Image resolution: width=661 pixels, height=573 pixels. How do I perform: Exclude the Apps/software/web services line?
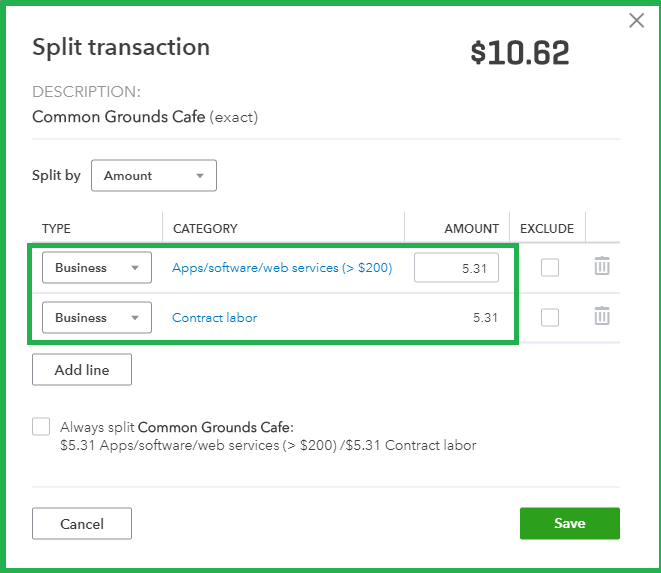coord(550,267)
